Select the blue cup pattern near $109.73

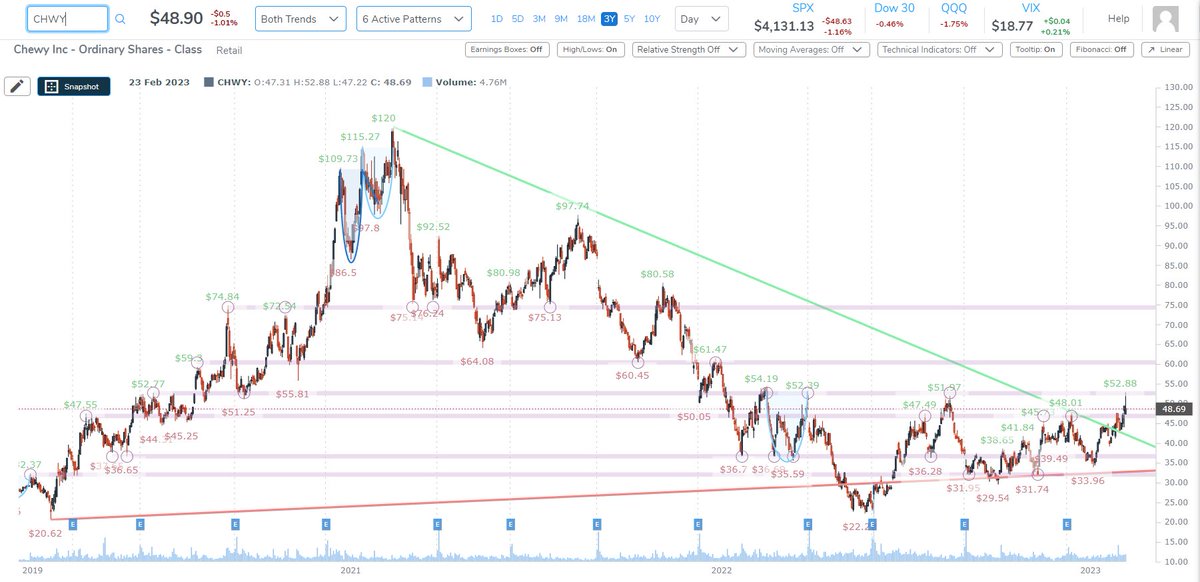350,215
